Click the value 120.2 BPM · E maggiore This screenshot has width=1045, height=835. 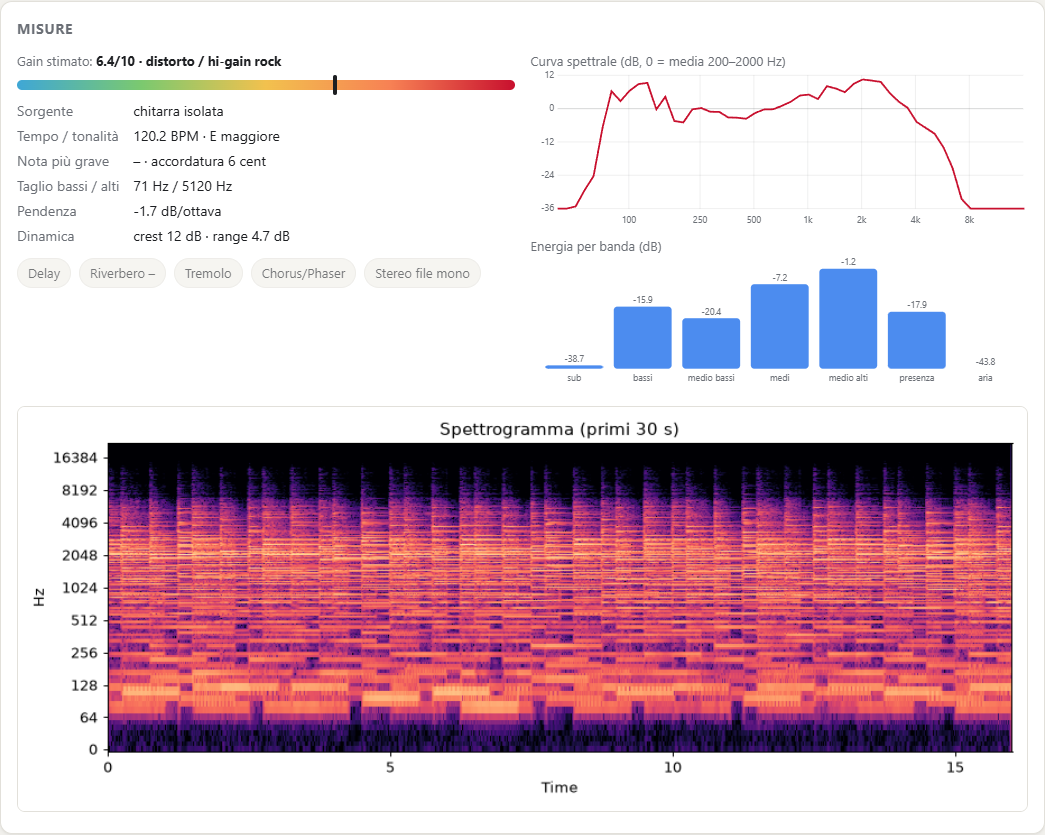[x=207, y=136]
